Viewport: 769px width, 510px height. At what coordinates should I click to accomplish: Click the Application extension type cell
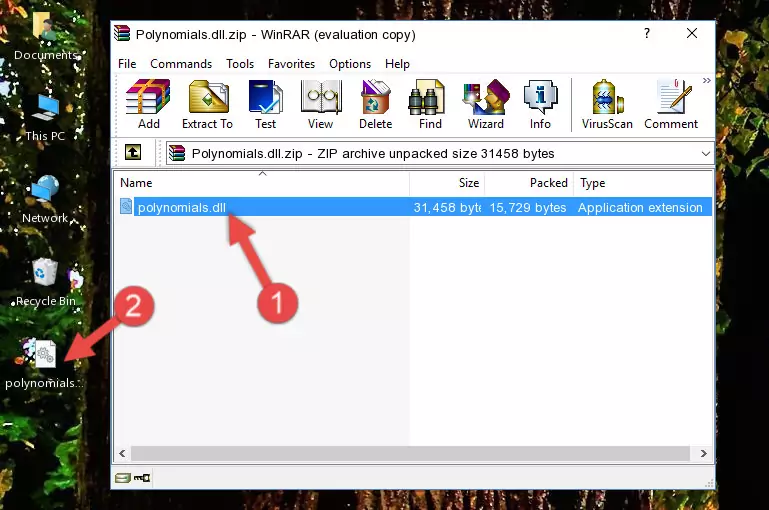[x=640, y=207]
